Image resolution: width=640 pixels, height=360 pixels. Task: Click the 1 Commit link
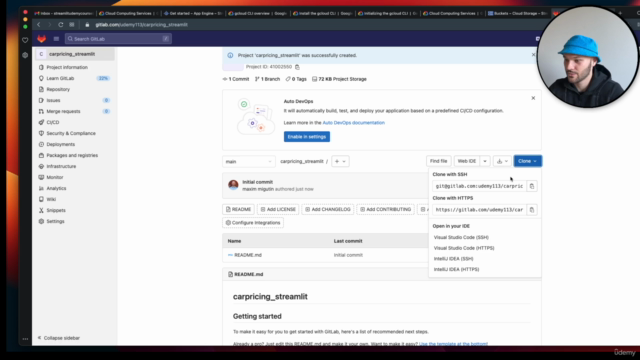236,79
